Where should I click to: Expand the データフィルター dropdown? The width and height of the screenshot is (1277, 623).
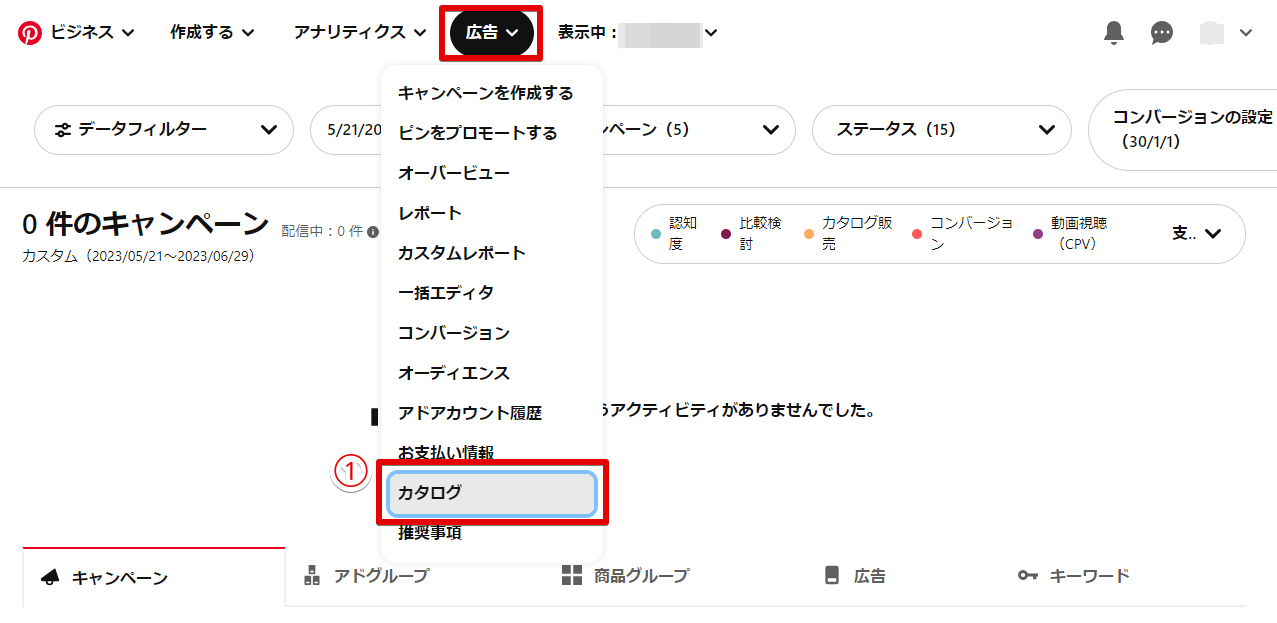click(164, 130)
